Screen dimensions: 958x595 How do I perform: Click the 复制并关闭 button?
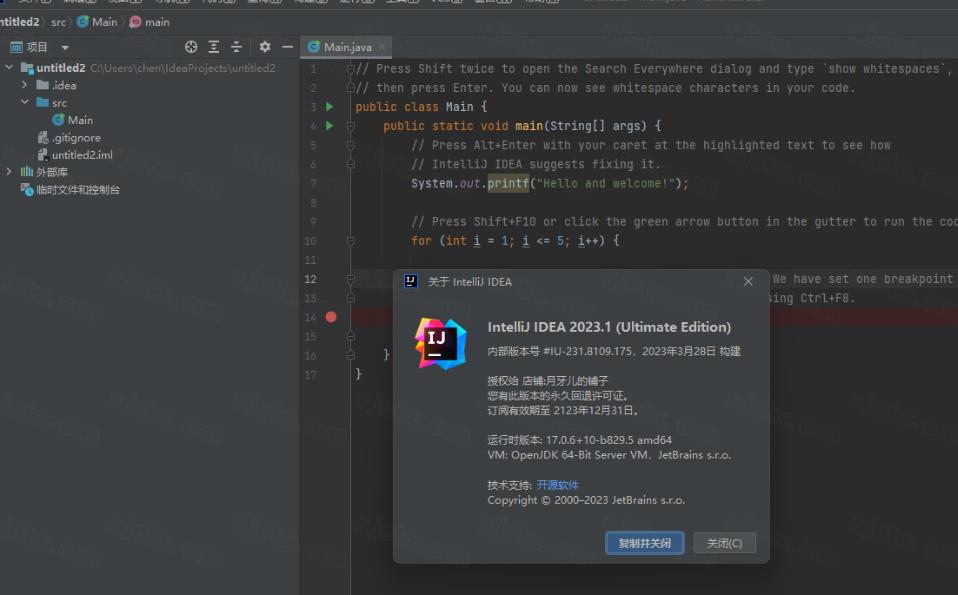[644, 543]
